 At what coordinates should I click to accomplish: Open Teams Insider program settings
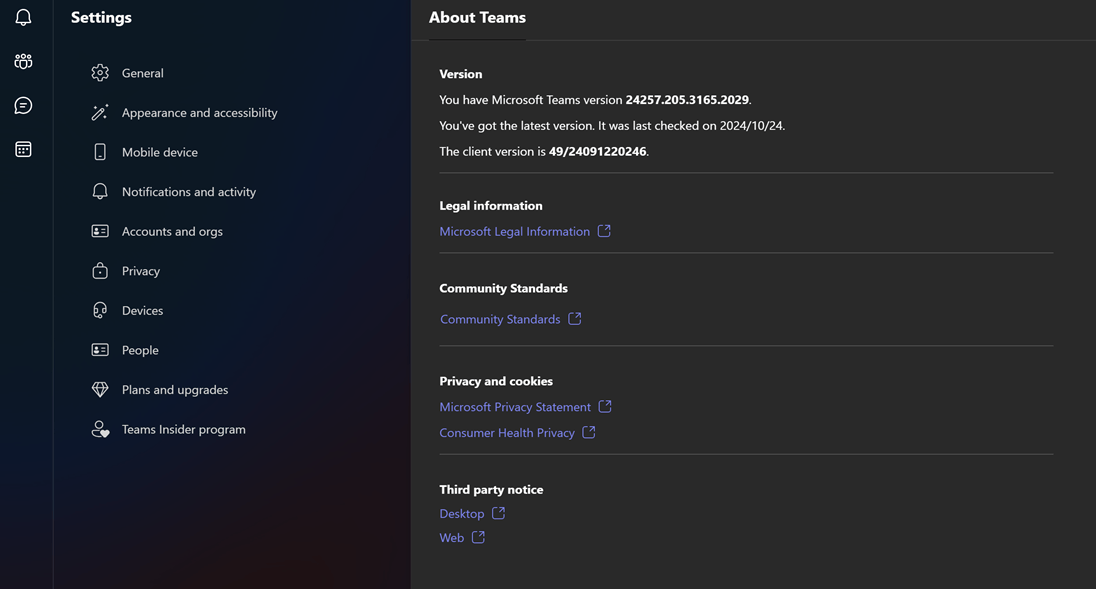tap(183, 429)
